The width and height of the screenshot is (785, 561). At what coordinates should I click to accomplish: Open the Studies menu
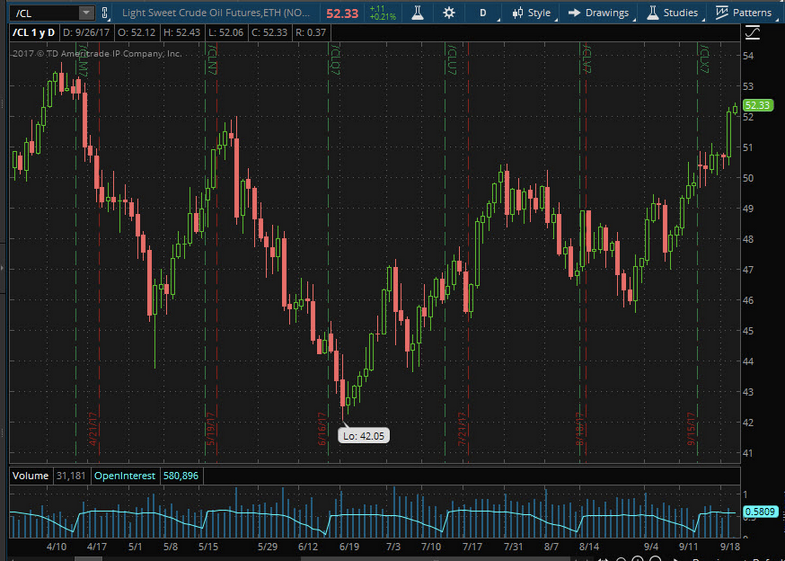coord(672,13)
